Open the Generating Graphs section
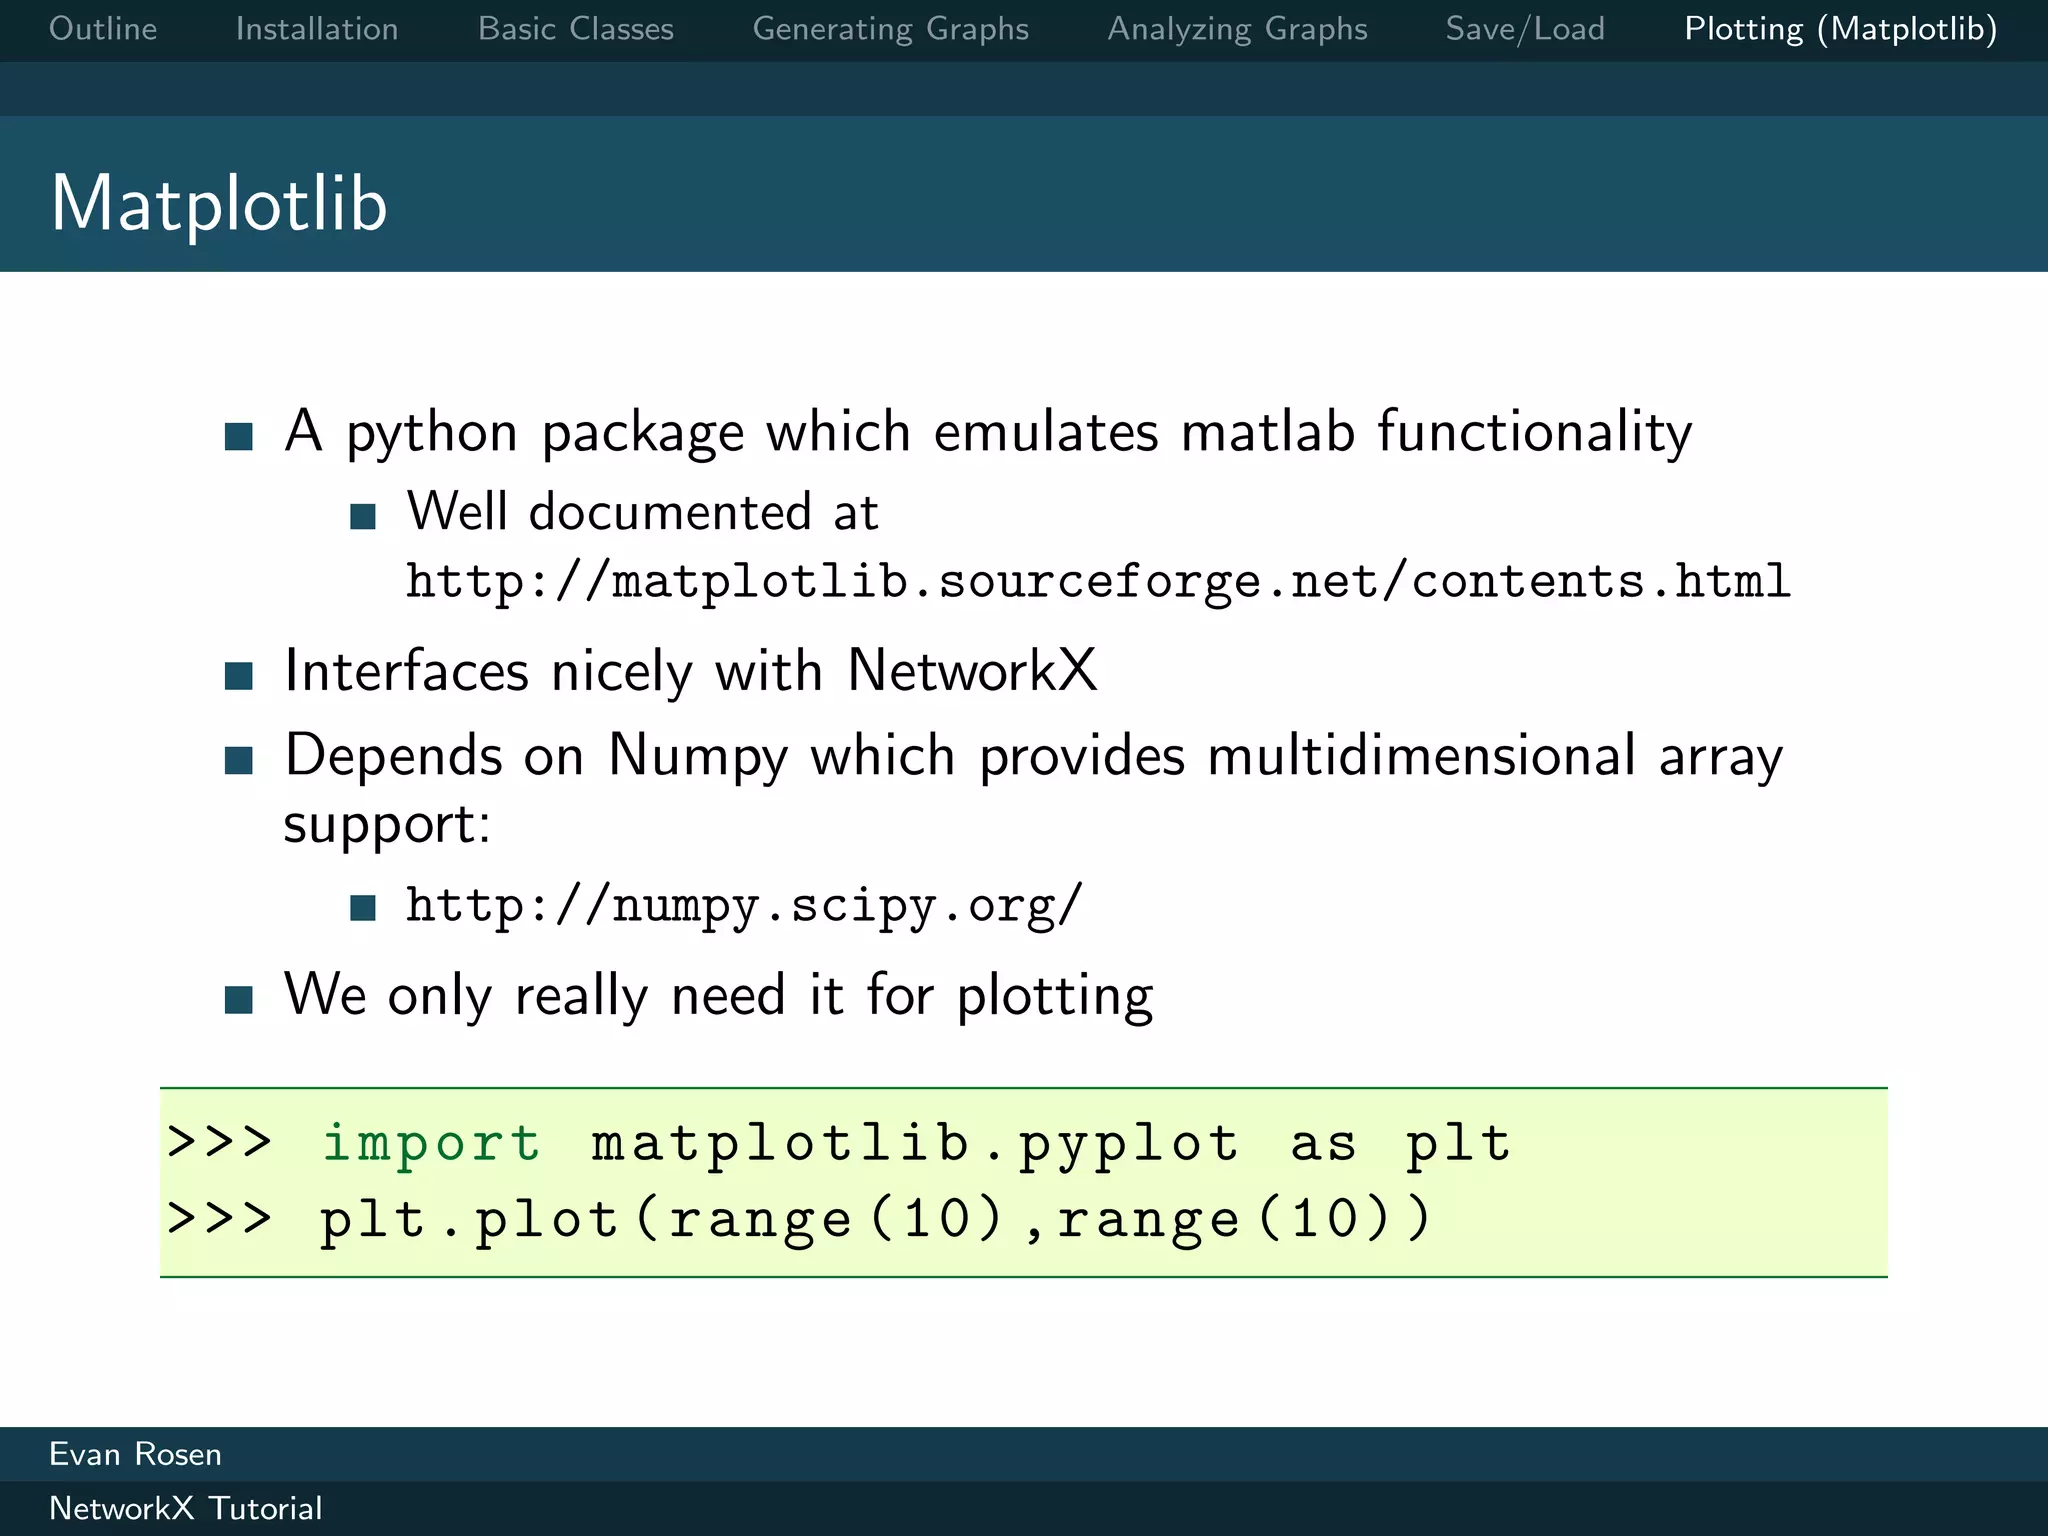Image resolution: width=2048 pixels, height=1536 pixels. (891, 29)
